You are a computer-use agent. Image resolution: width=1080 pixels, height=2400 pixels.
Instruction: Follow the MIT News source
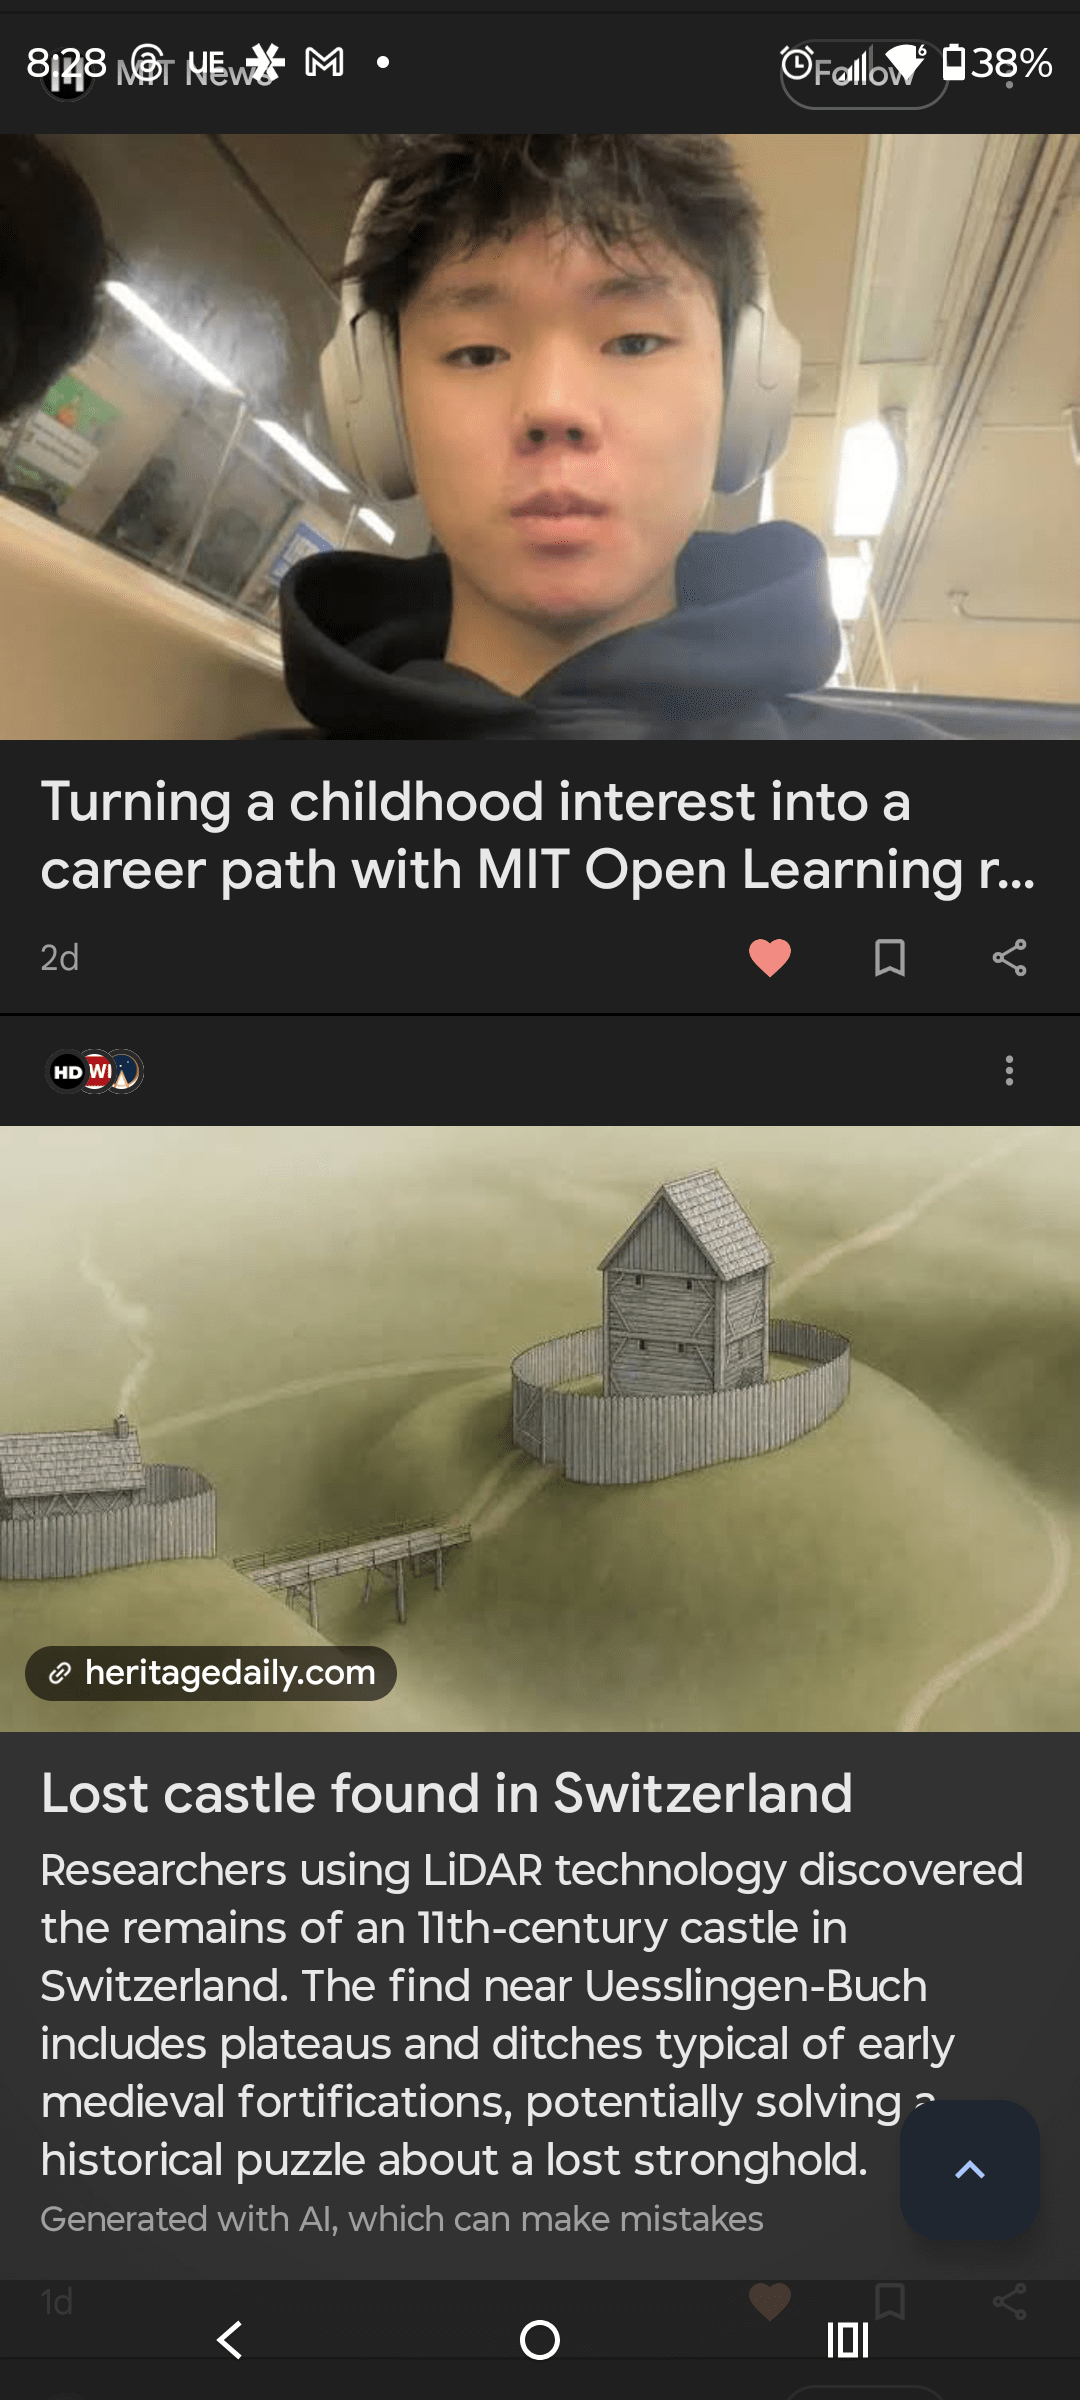pyautogui.click(x=864, y=73)
